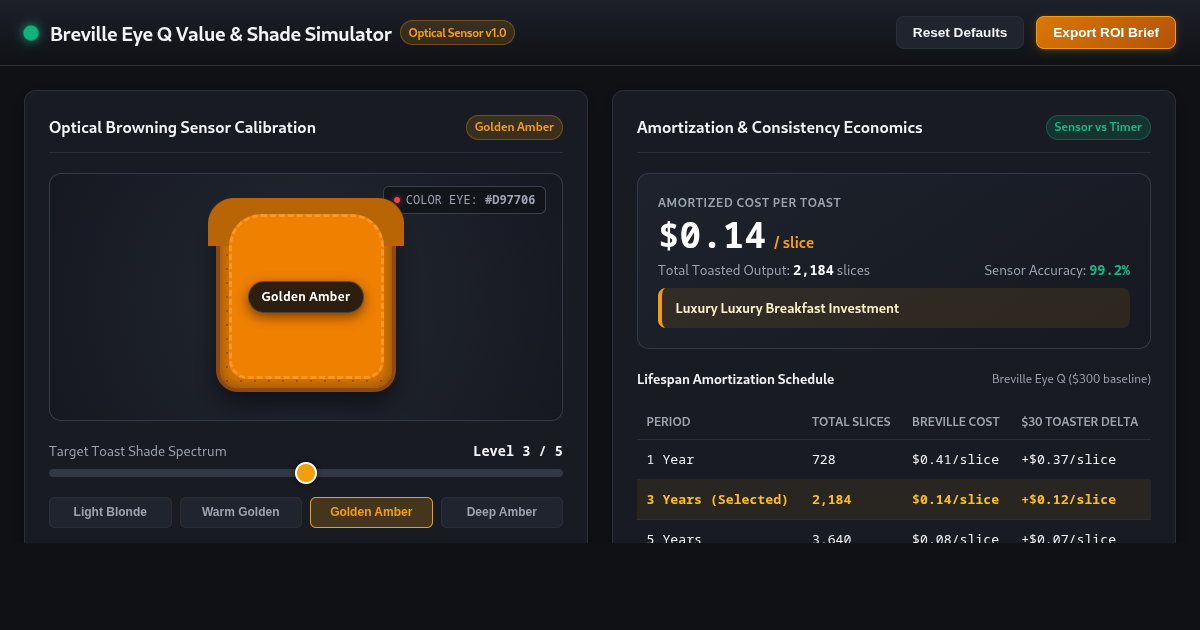Click the Luxury Luxury Breakfast Investment banner

click(x=894, y=308)
